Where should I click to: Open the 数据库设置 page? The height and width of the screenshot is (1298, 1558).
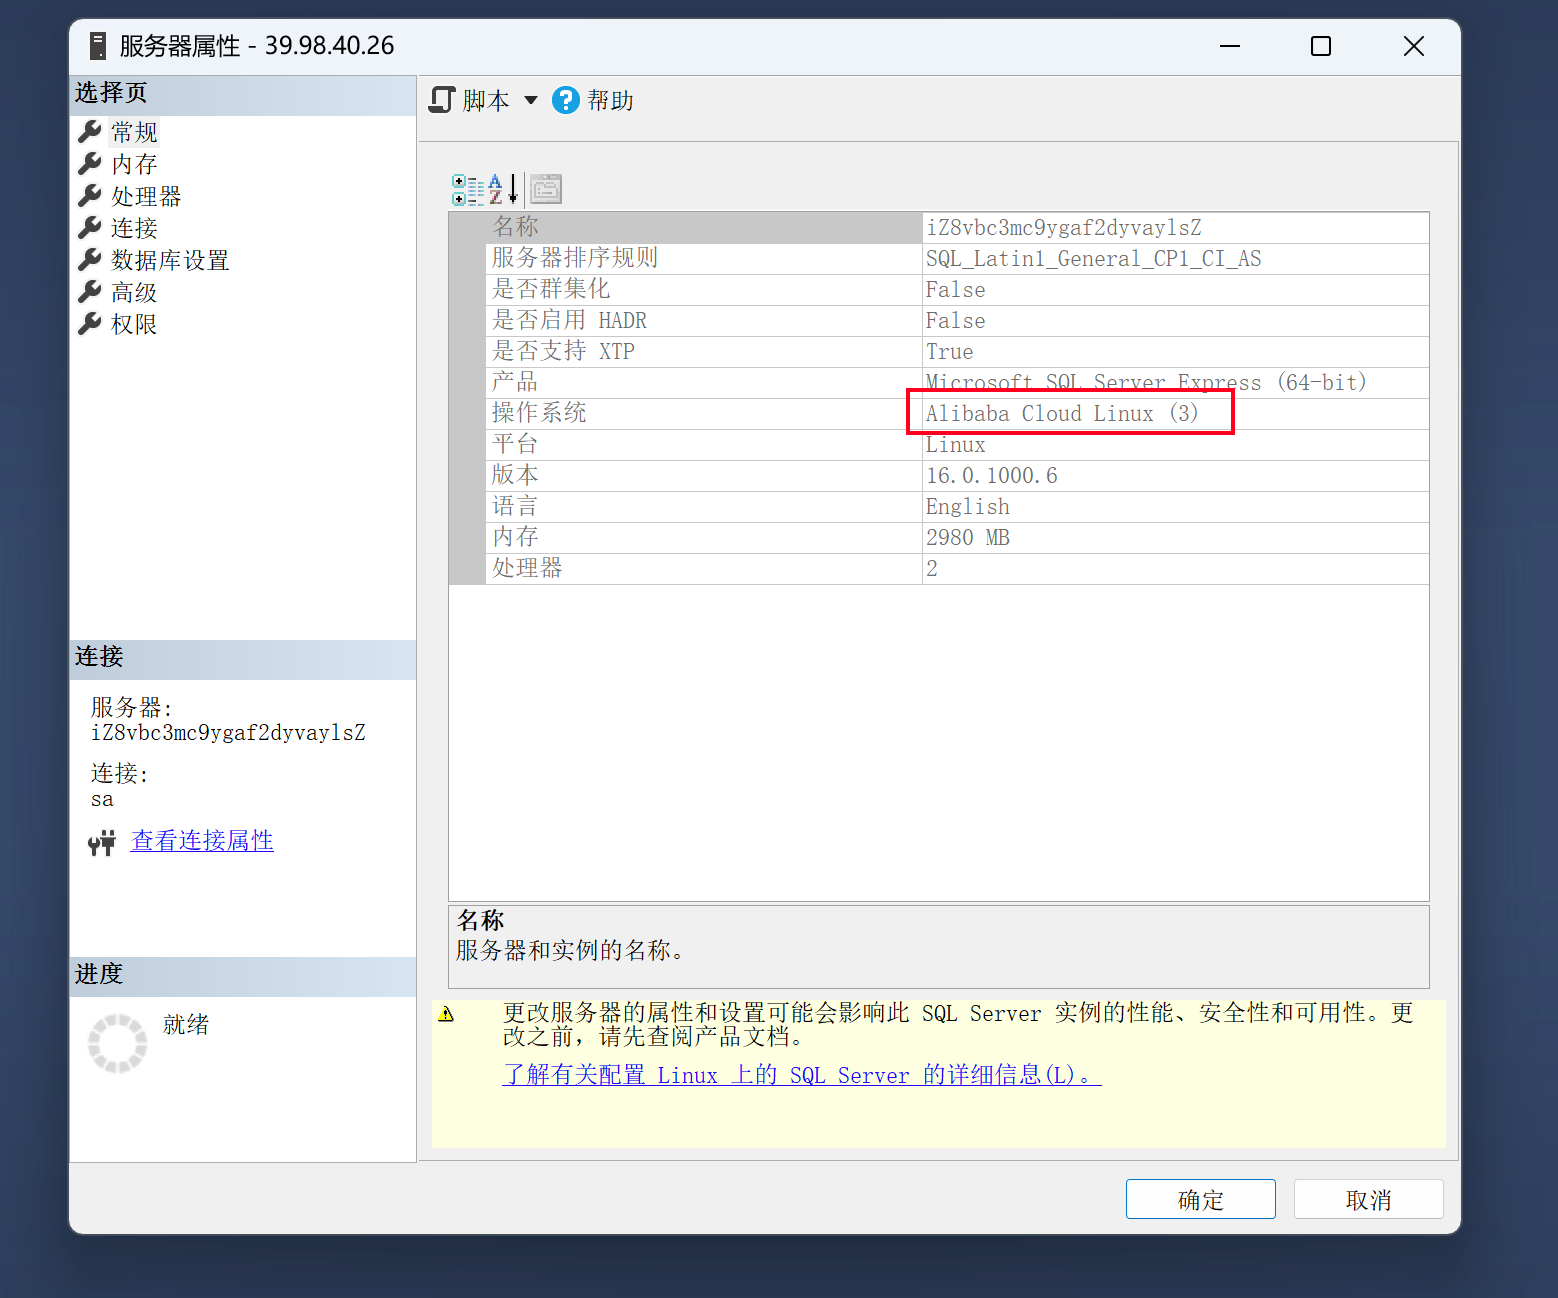170,260
